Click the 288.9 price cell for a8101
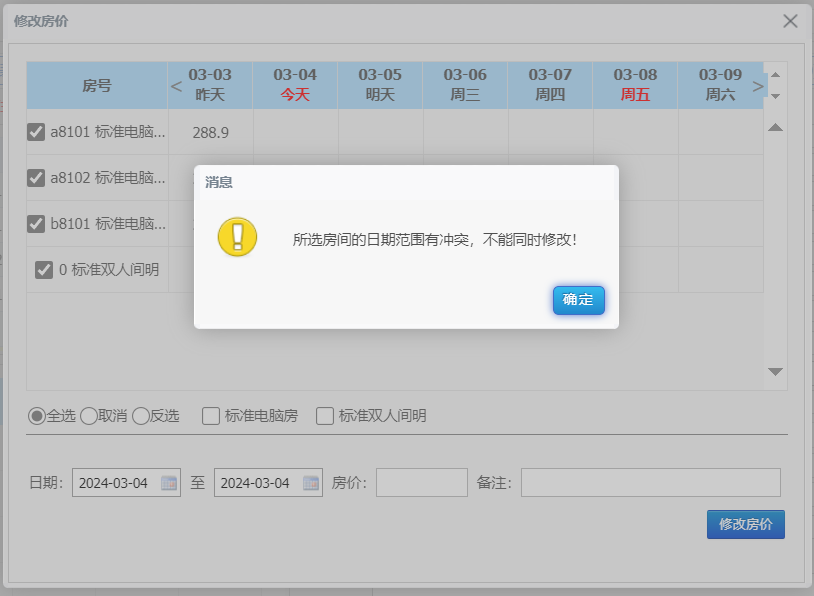 (x=210, y=132)
